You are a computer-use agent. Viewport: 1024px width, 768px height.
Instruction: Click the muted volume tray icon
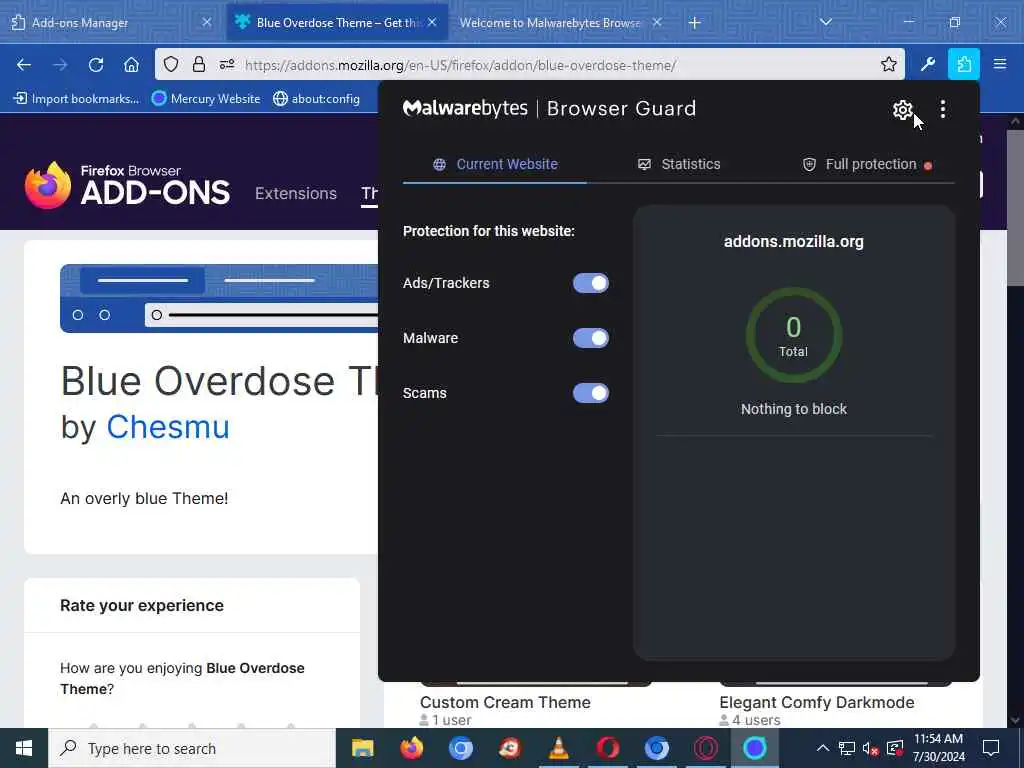pyautogui.click(x=870, y=748)
